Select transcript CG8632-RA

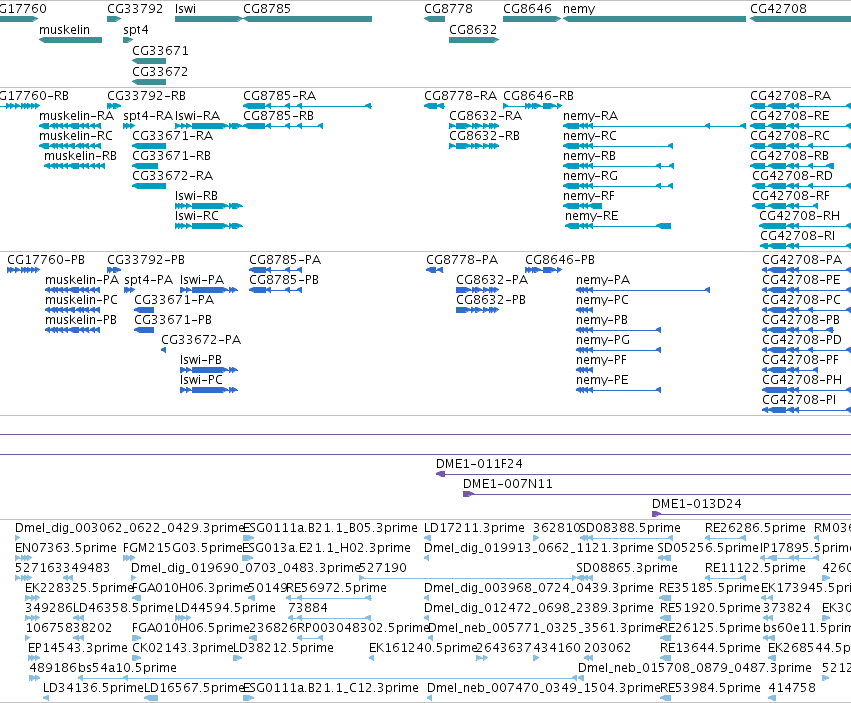[x=486, y=116]
